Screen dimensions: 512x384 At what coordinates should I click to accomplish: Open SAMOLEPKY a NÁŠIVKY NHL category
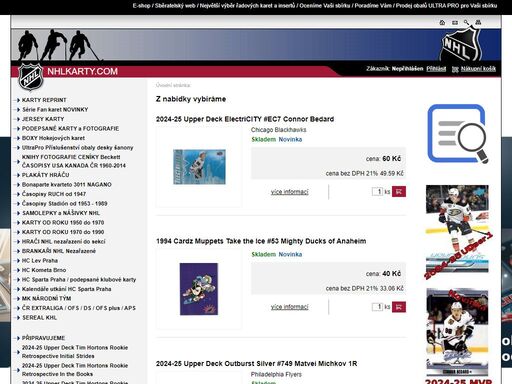click(61, 213)
